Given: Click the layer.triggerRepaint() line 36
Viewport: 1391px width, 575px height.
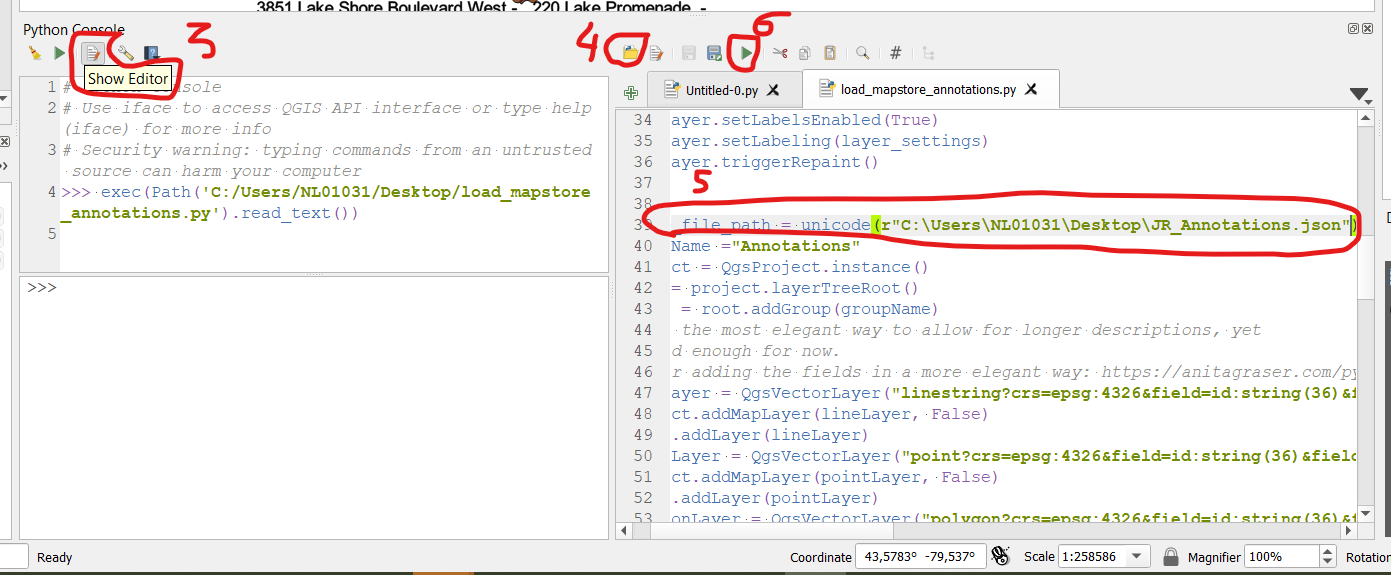Looking at the screenshot, I should tap(774, 162).
